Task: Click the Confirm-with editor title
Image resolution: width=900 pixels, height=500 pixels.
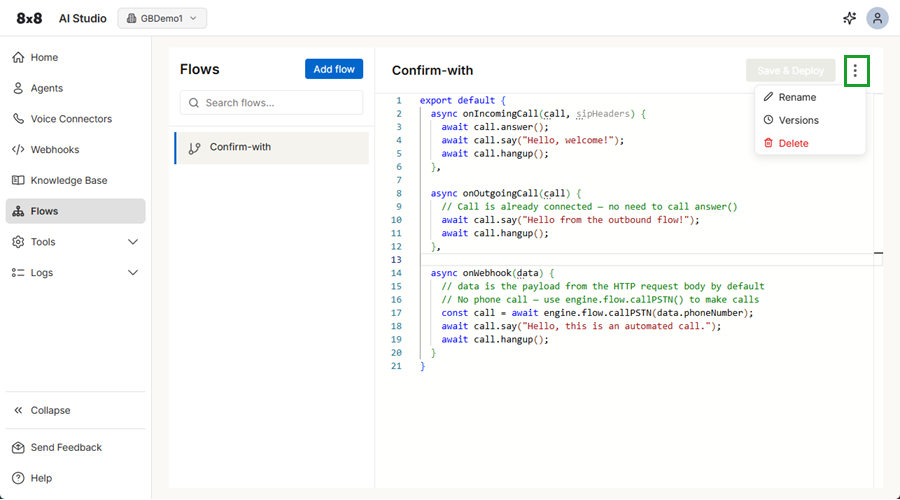Action: click(432, 71)
